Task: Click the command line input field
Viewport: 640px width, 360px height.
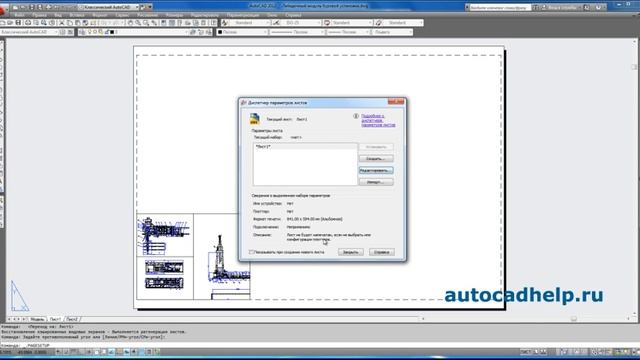Action: 320,345
